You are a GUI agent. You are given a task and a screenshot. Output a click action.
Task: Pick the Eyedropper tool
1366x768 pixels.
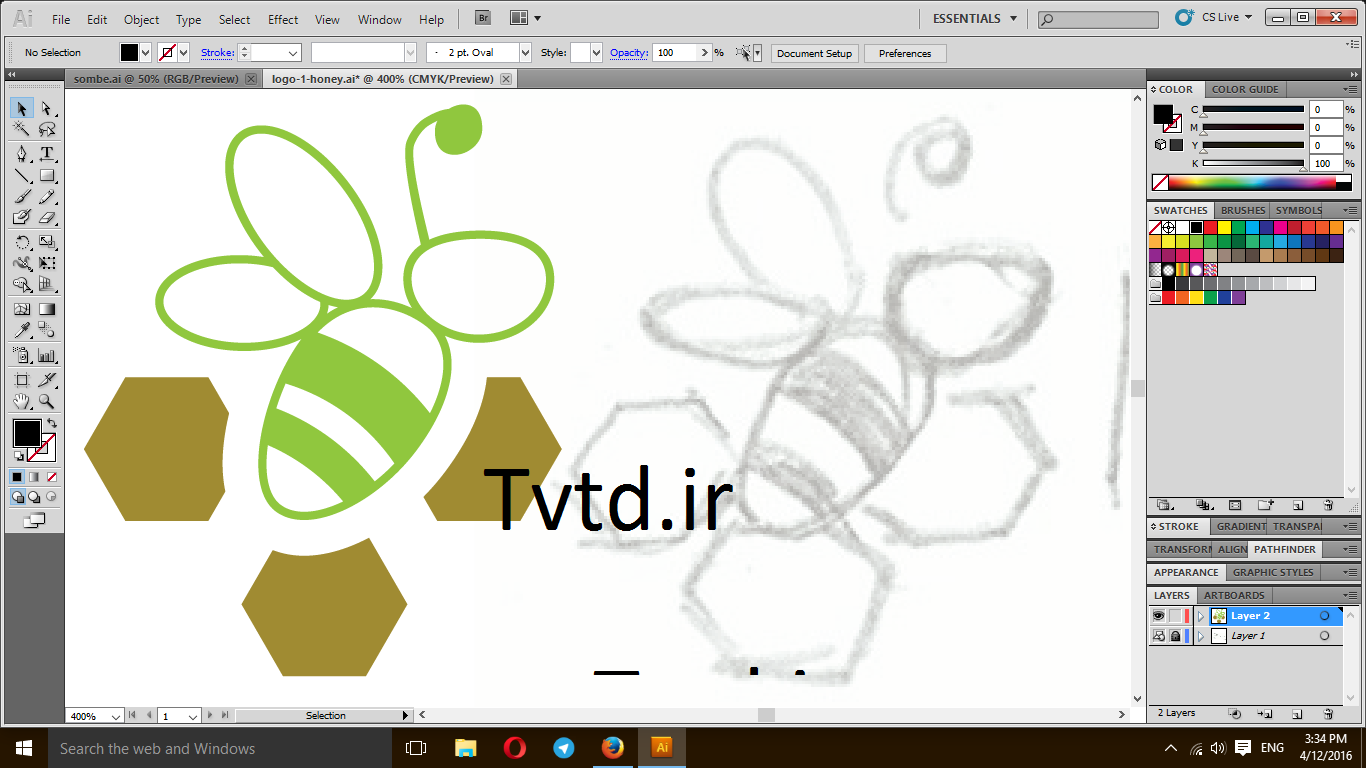click(22, 331)
